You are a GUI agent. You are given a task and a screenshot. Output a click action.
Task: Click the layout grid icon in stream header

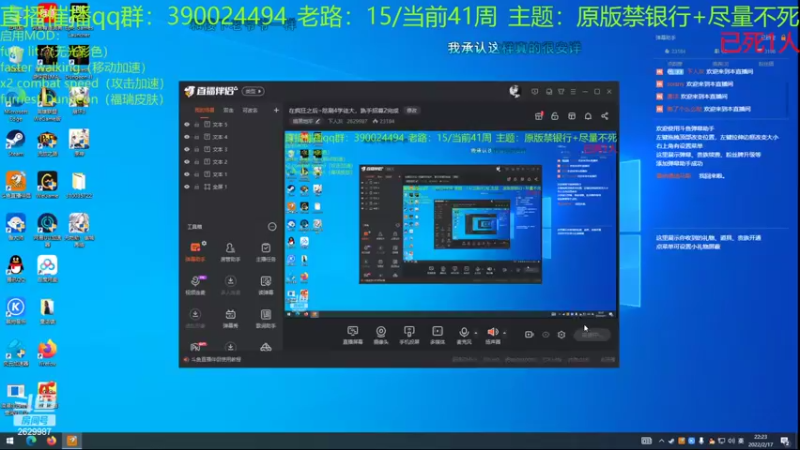[571, 116]
